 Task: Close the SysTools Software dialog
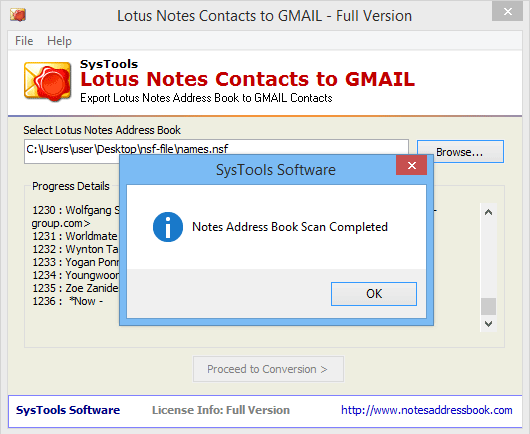point(411,165)
